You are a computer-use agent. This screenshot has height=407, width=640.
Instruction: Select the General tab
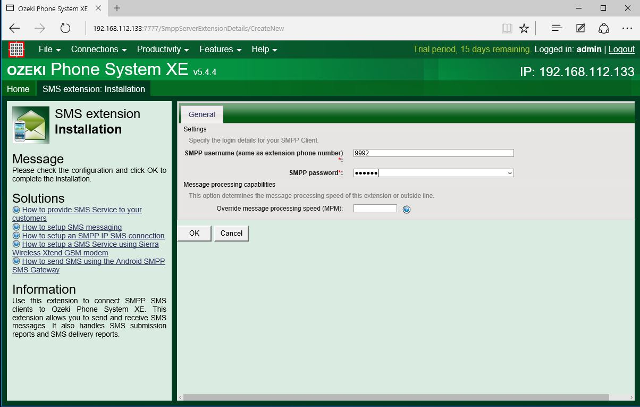(202, 114)
